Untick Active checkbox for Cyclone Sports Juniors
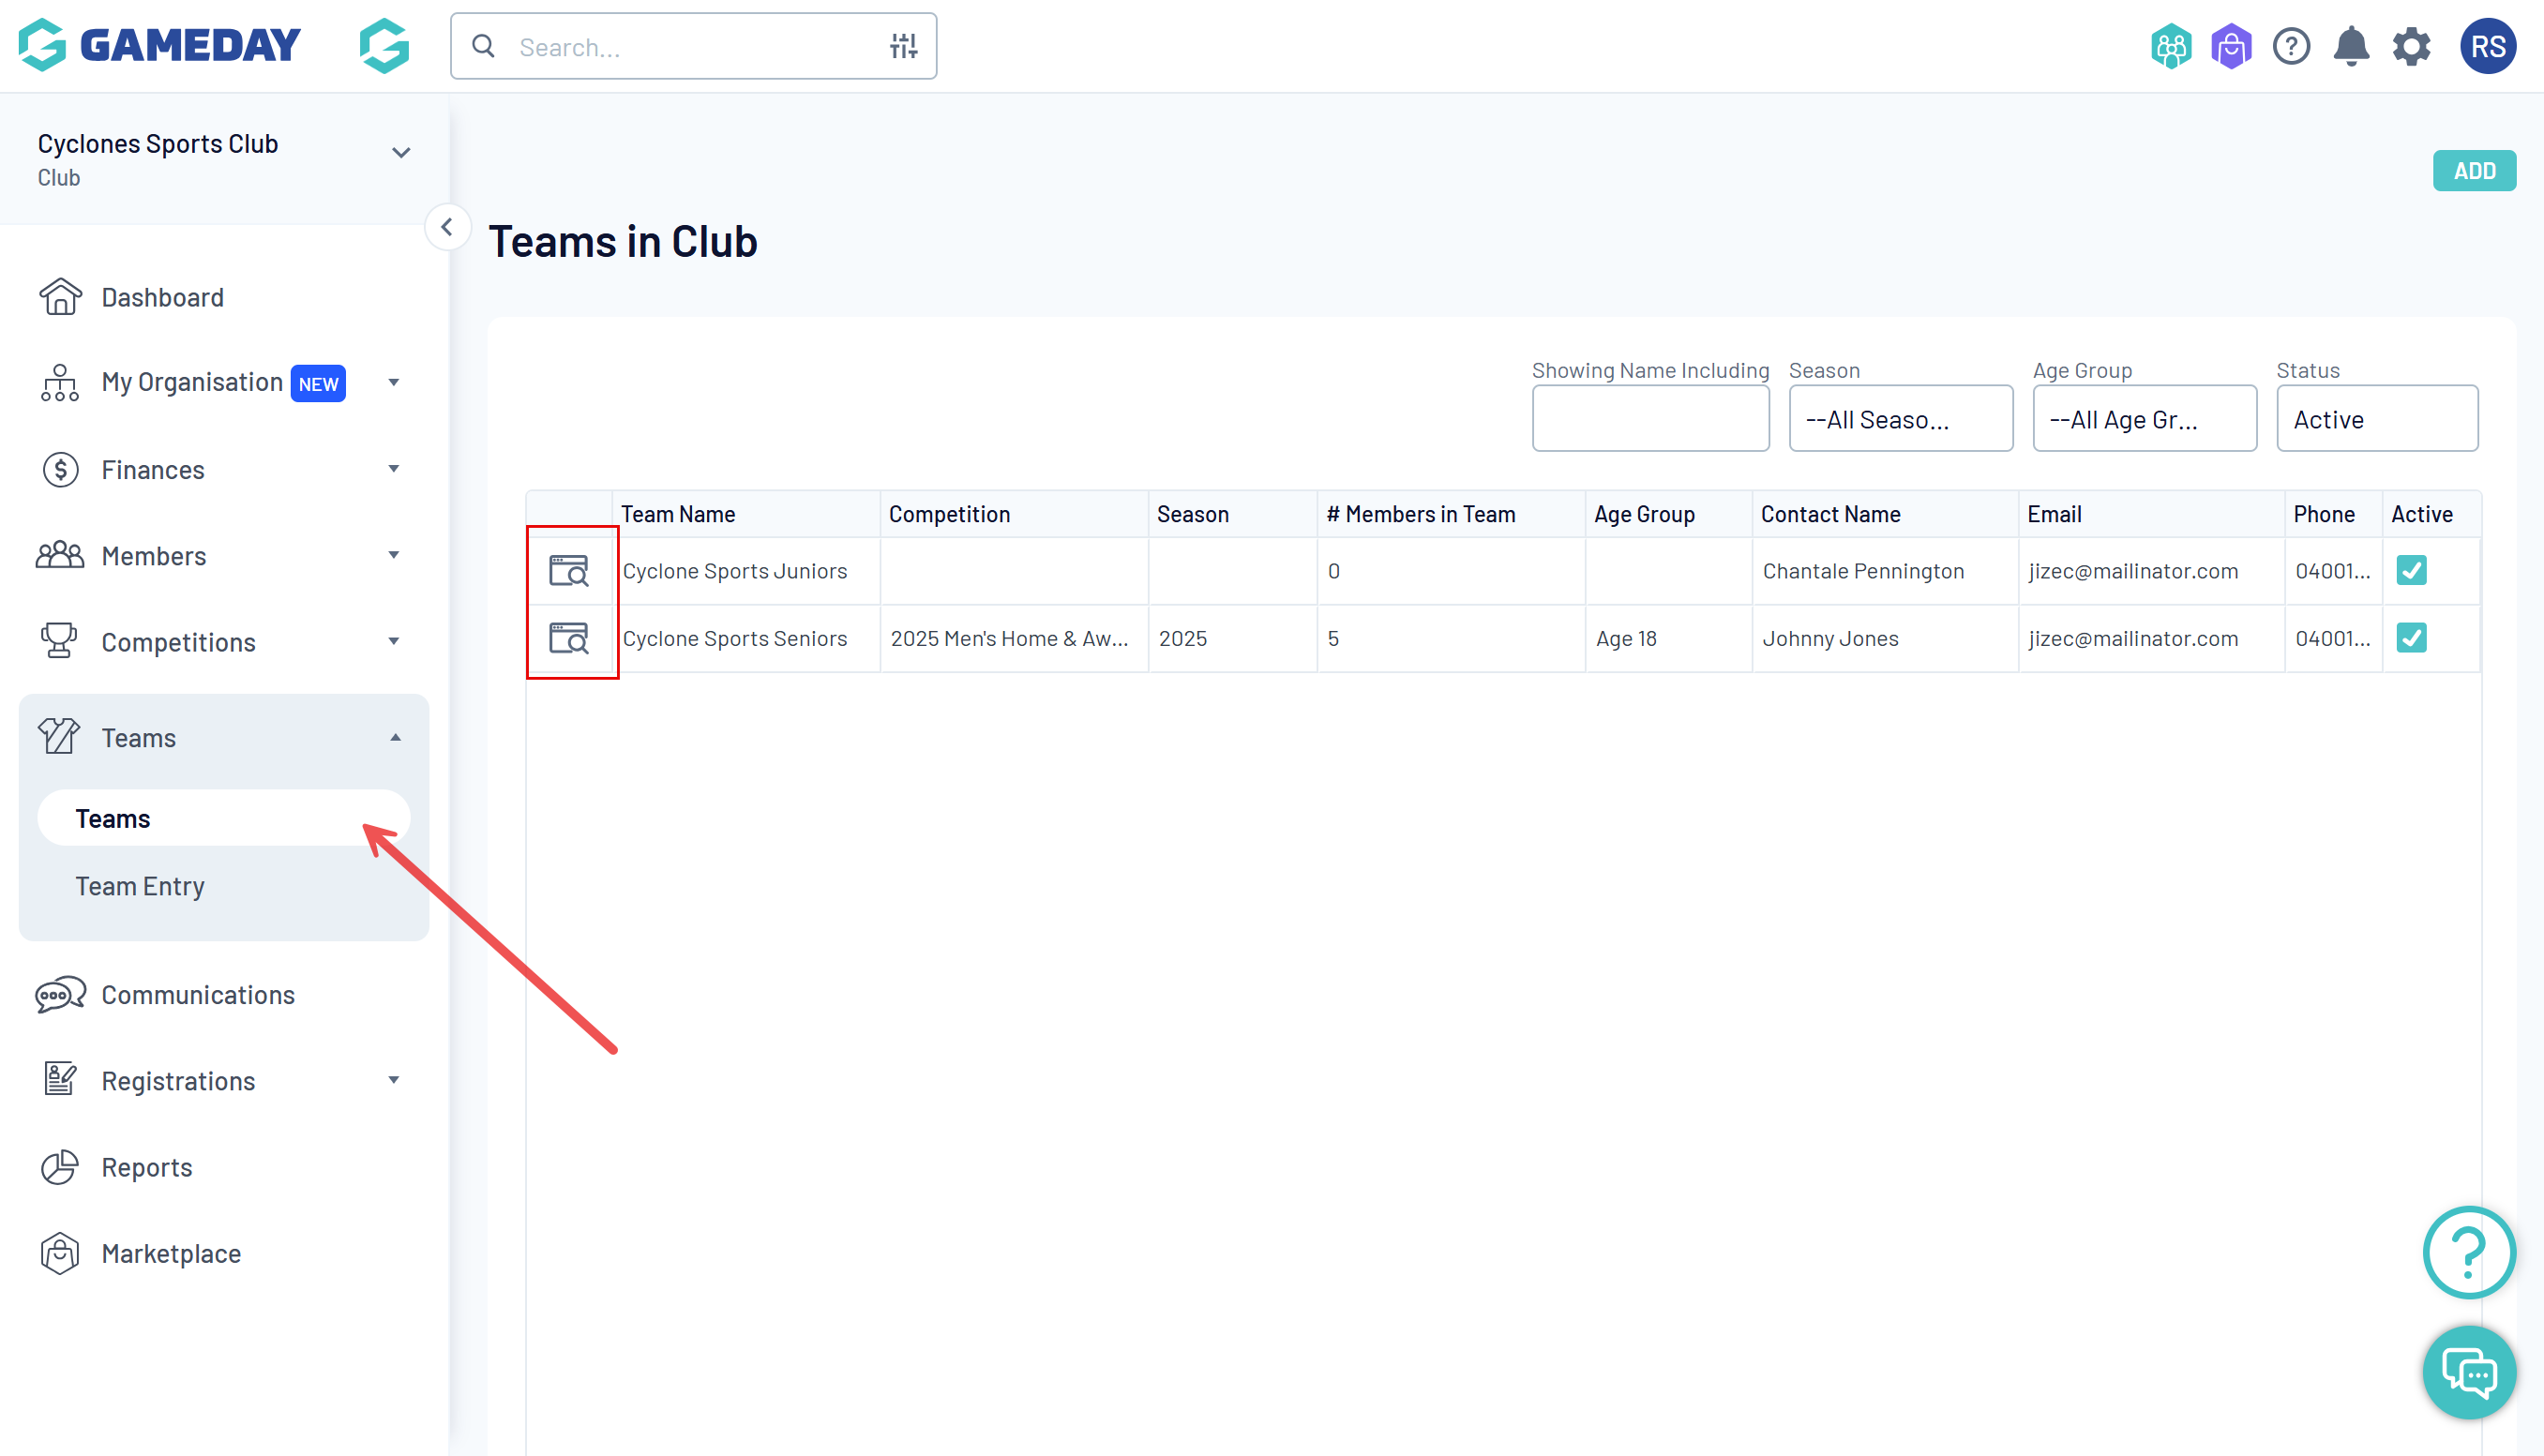Screen dimensions: 2544x1456 [2411, 571]
